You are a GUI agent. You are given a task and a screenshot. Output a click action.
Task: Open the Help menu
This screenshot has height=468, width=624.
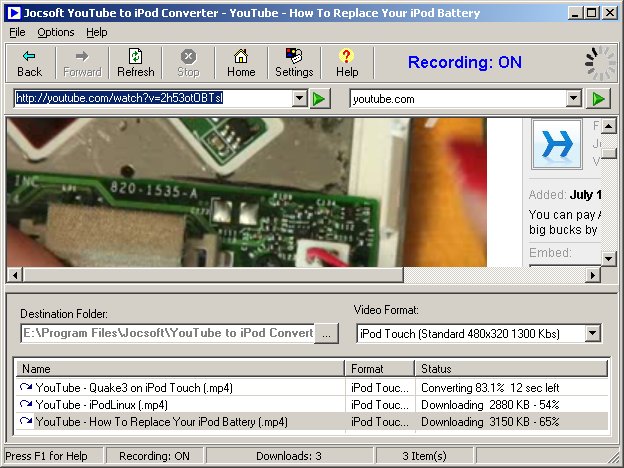97,32
